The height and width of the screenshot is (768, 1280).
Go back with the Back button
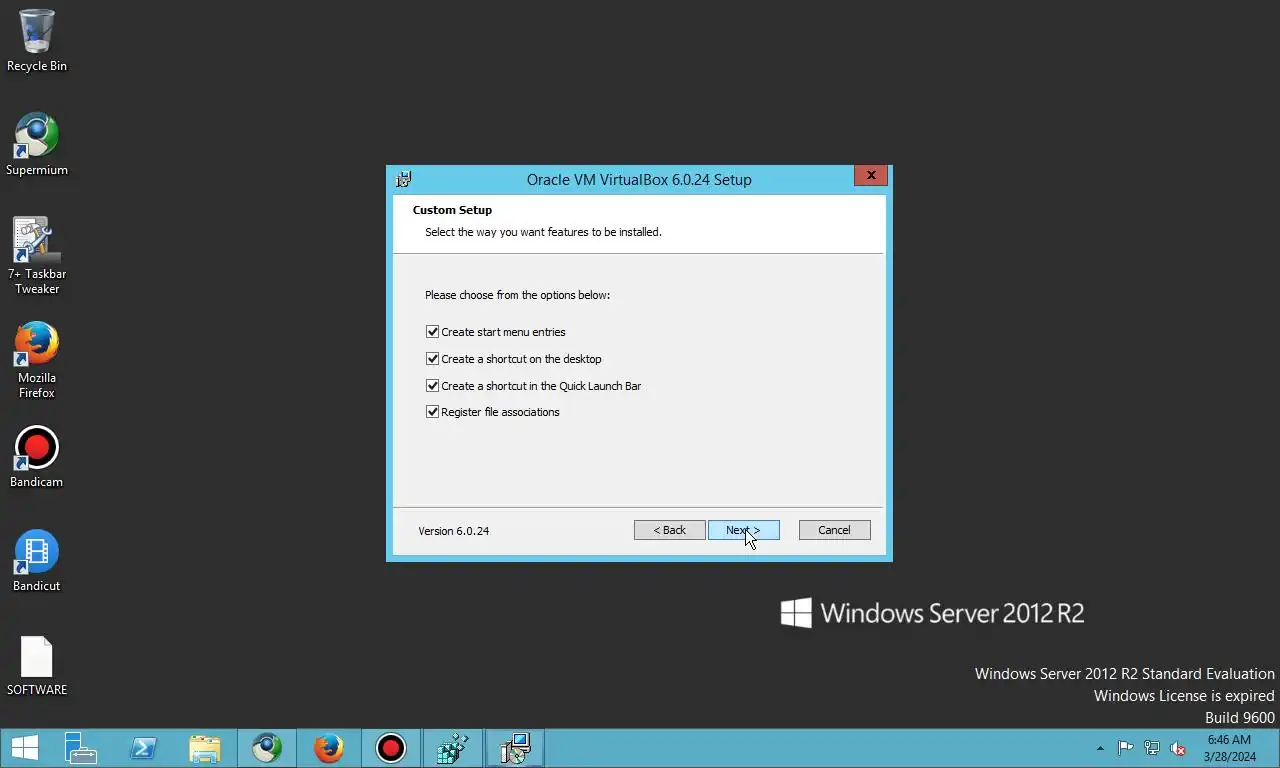[670, 530]
